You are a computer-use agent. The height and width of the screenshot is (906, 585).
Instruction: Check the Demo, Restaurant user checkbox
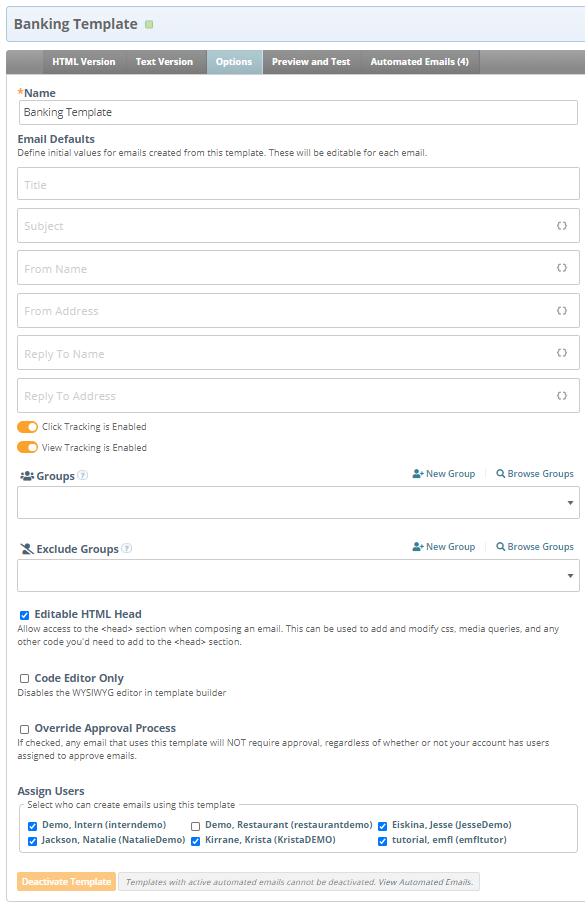pyautogui.click(x=195, y=826)
